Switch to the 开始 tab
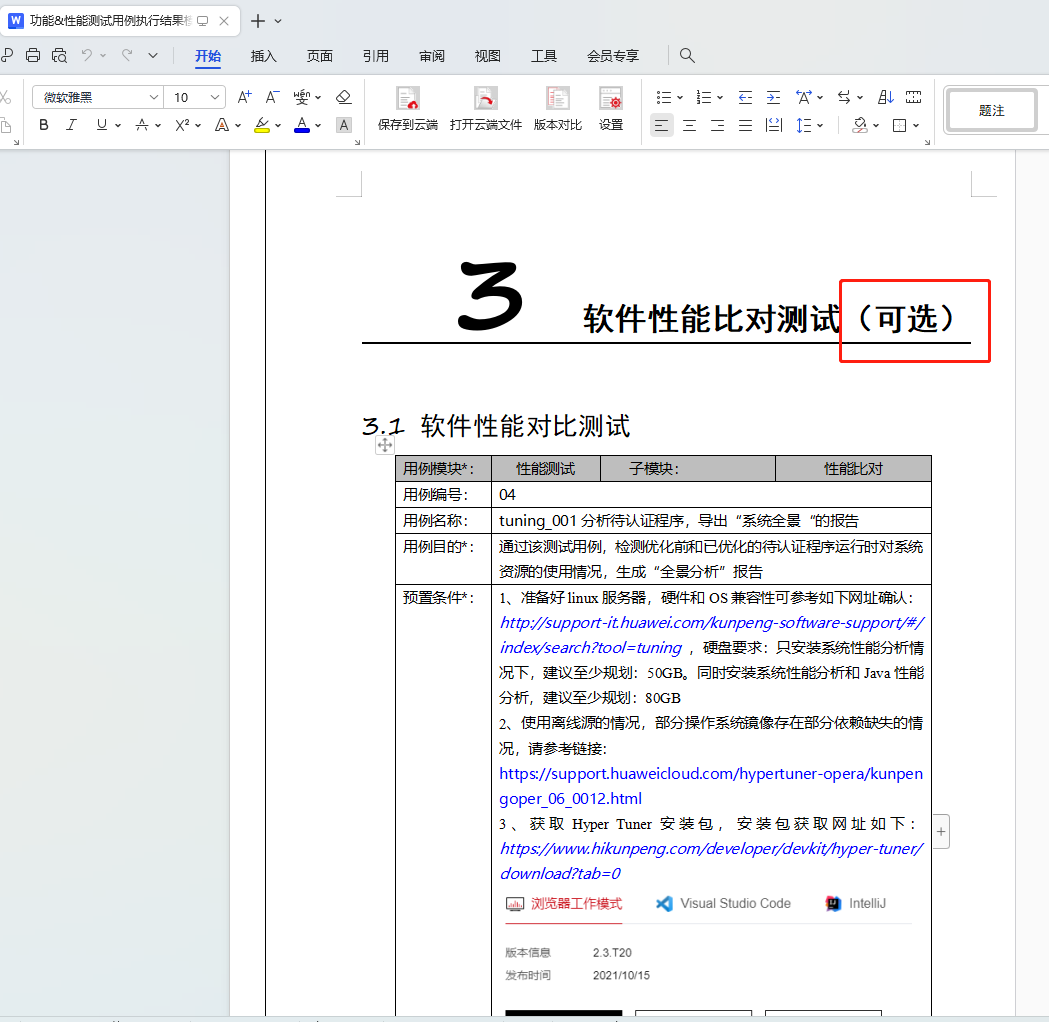Screen dimensions: 1049x1022 [x=208, y=56]
